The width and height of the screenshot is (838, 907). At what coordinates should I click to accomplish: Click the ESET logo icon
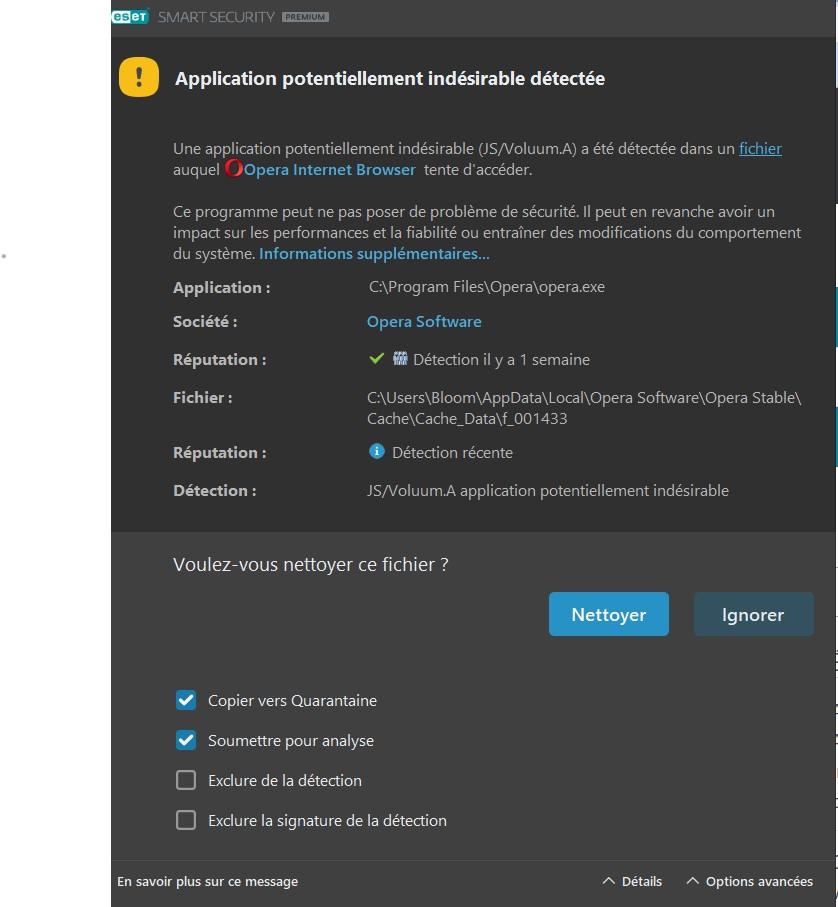coord(130,17)
